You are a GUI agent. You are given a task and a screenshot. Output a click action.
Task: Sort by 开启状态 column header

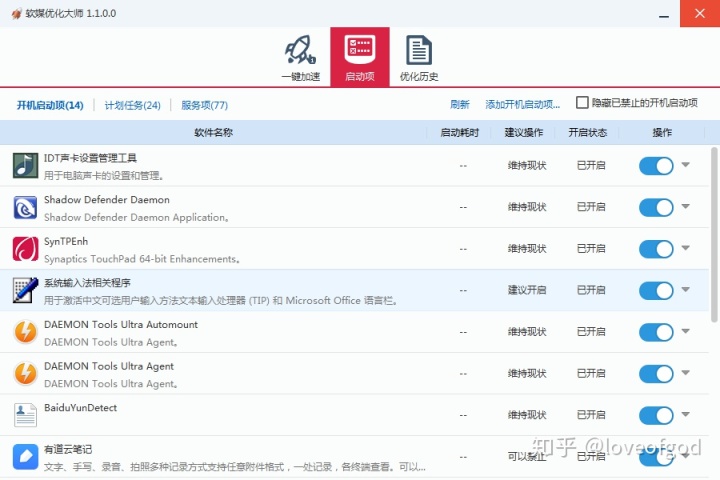[x=588, y=132]
